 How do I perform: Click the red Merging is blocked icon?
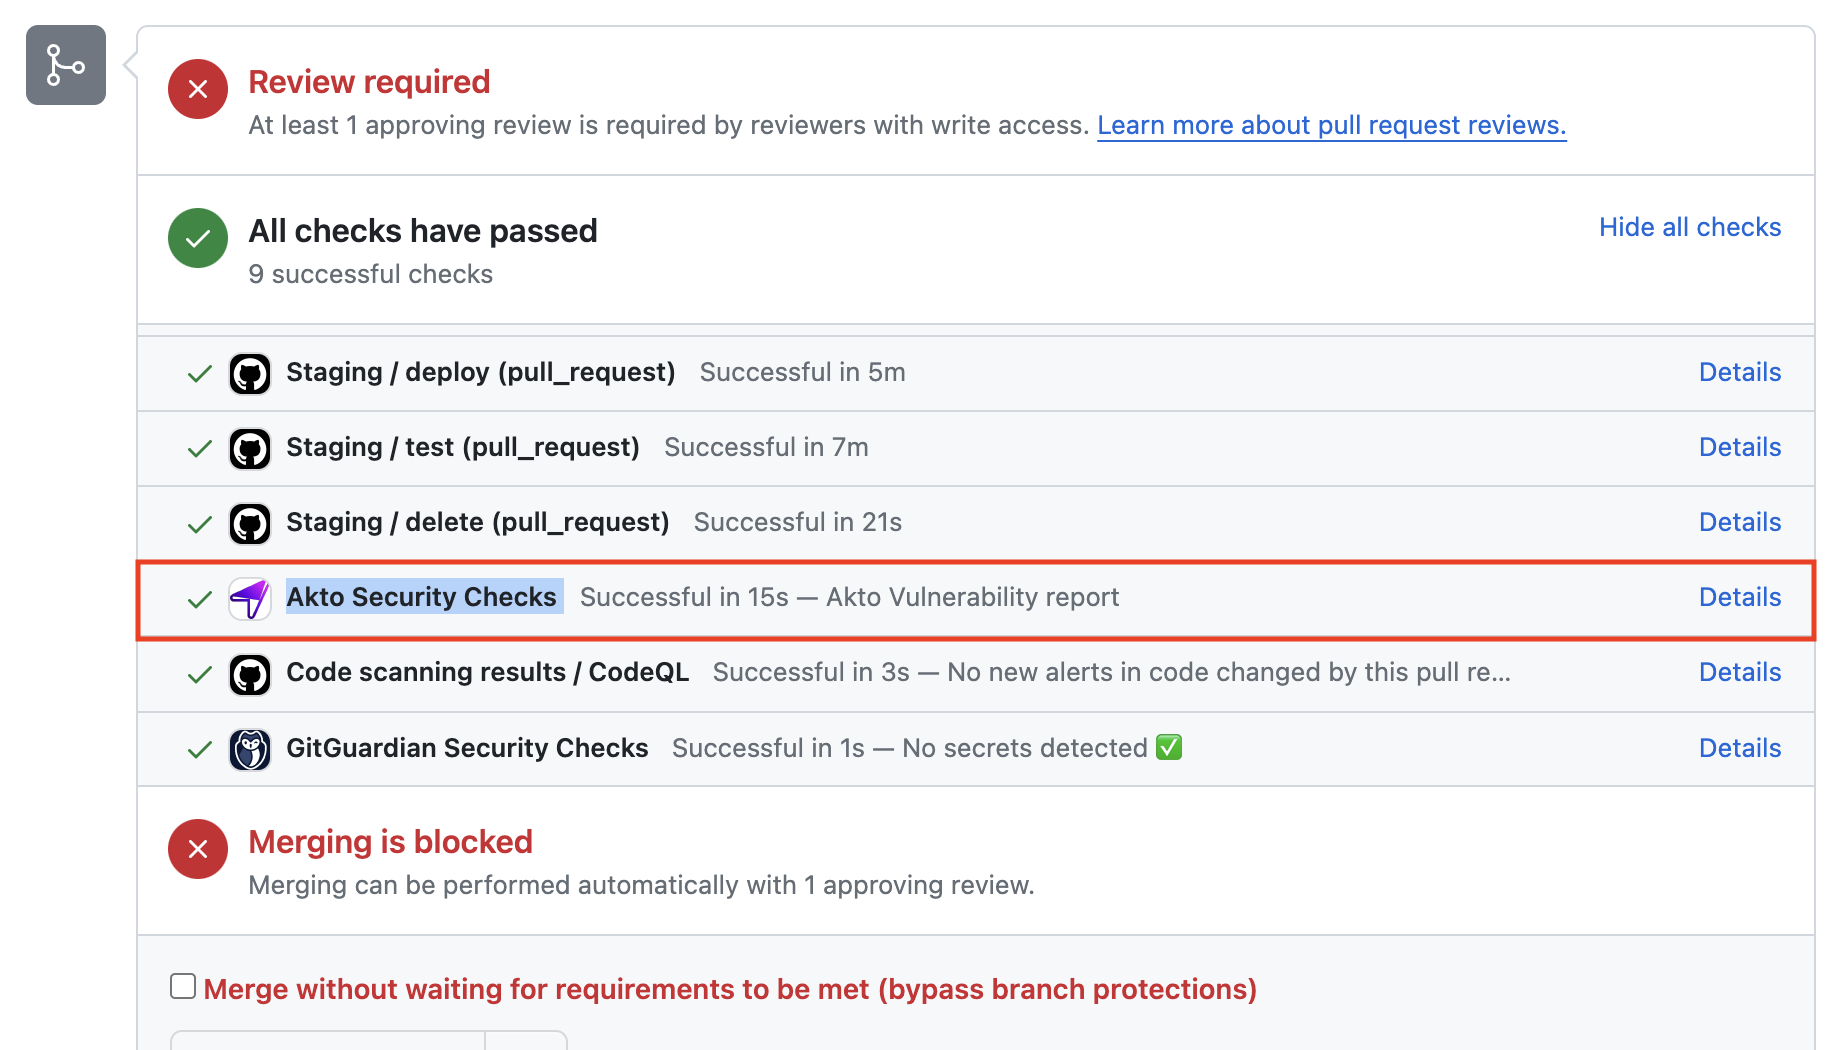198,849
